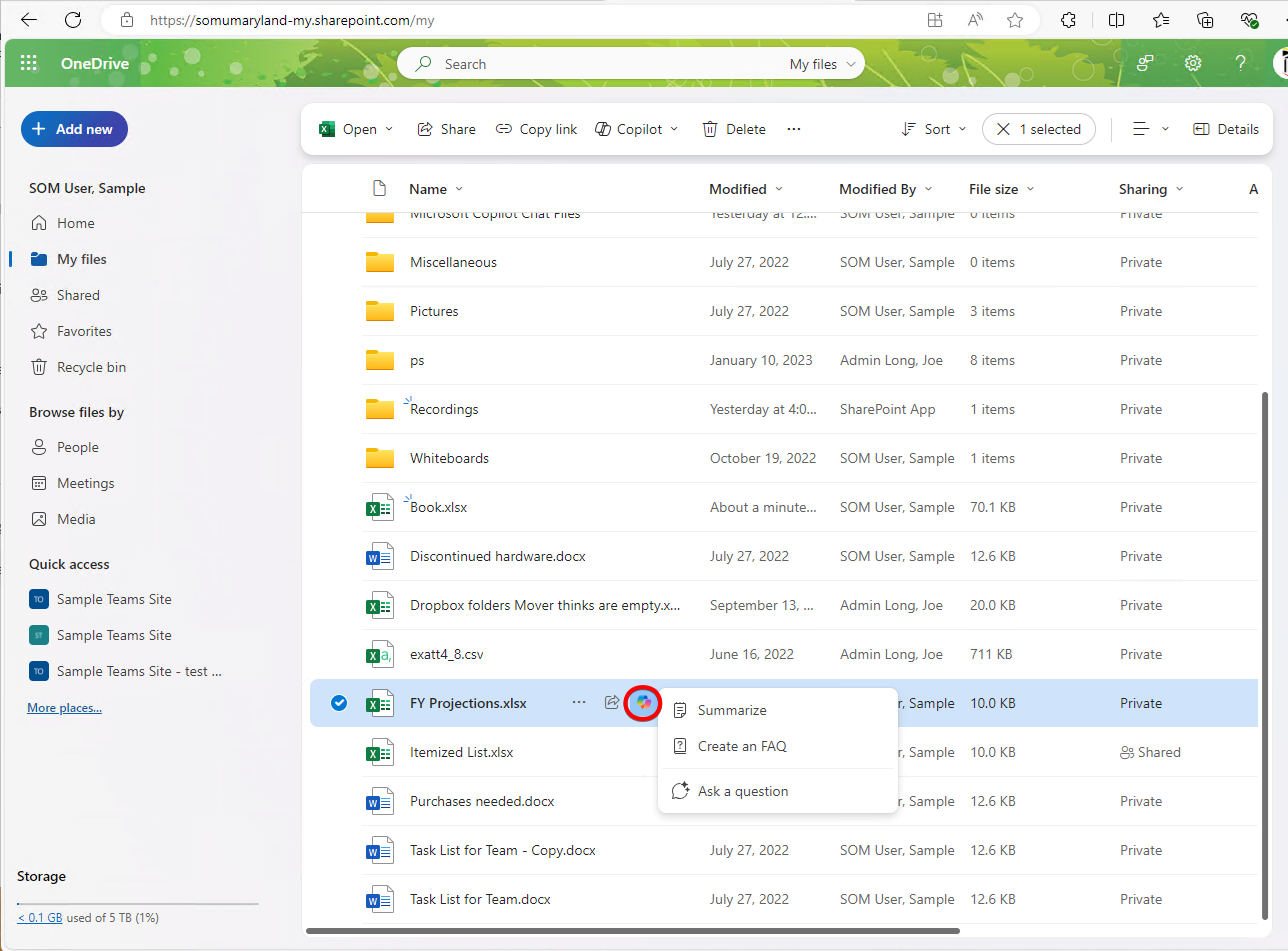
Task: Open the search scope My files dropdown
Action: [x=823, y=64]
